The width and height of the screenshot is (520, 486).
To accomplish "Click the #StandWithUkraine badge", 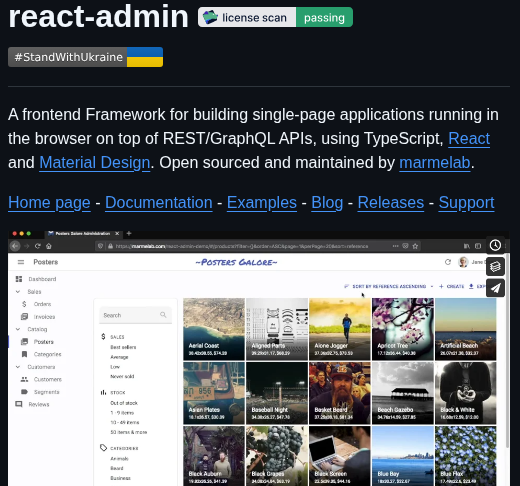I will [x=85, y=57].
